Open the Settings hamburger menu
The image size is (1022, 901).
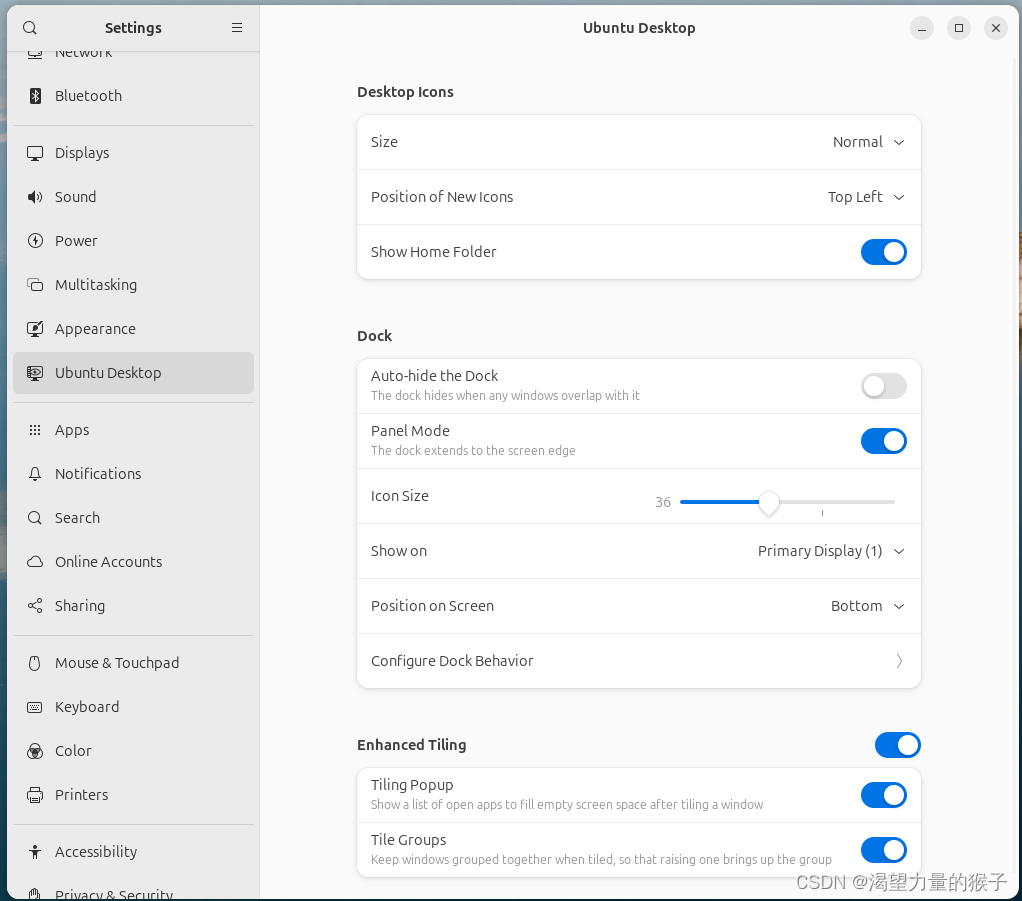(237, 28)
